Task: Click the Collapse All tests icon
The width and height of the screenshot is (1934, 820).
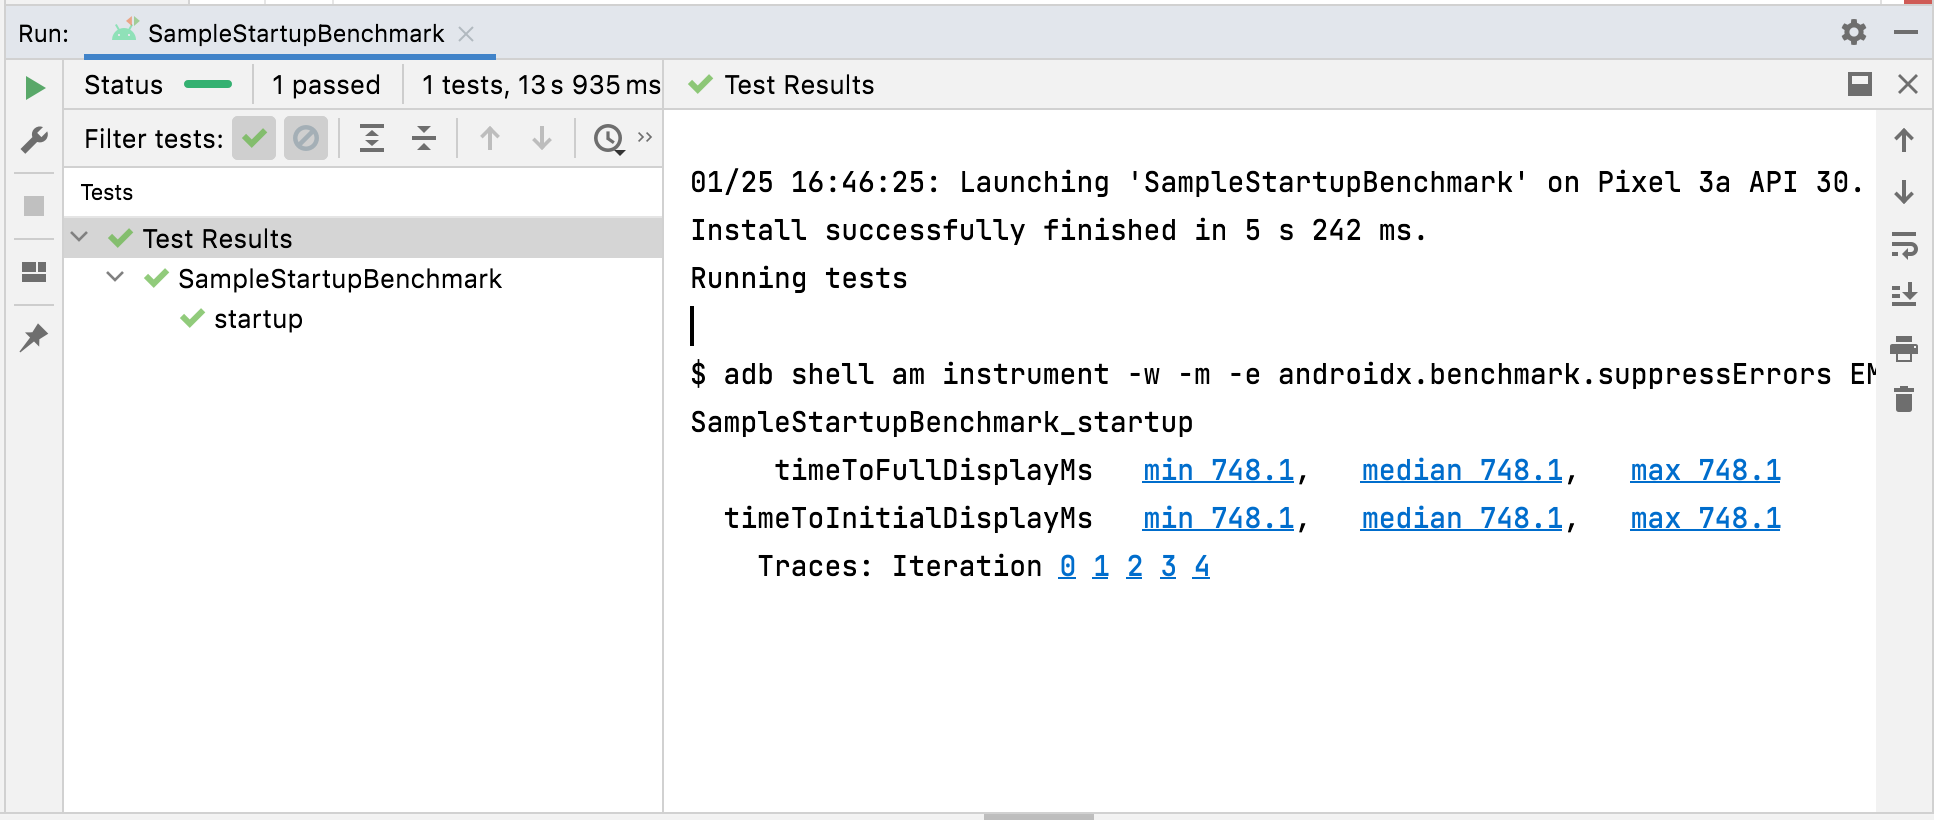Action: click(424, 138)
